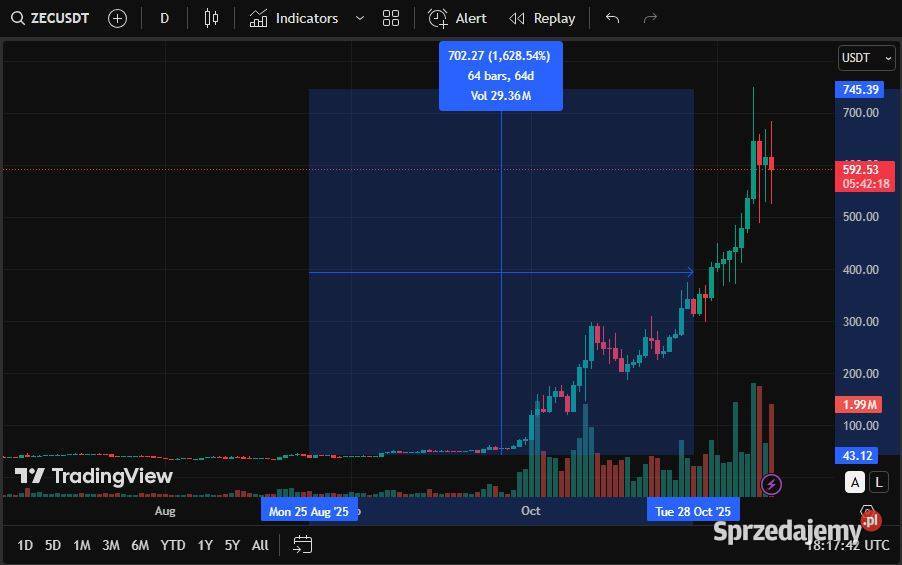
Task: Click the add symbol plus icon
Action: click(117, 18)
